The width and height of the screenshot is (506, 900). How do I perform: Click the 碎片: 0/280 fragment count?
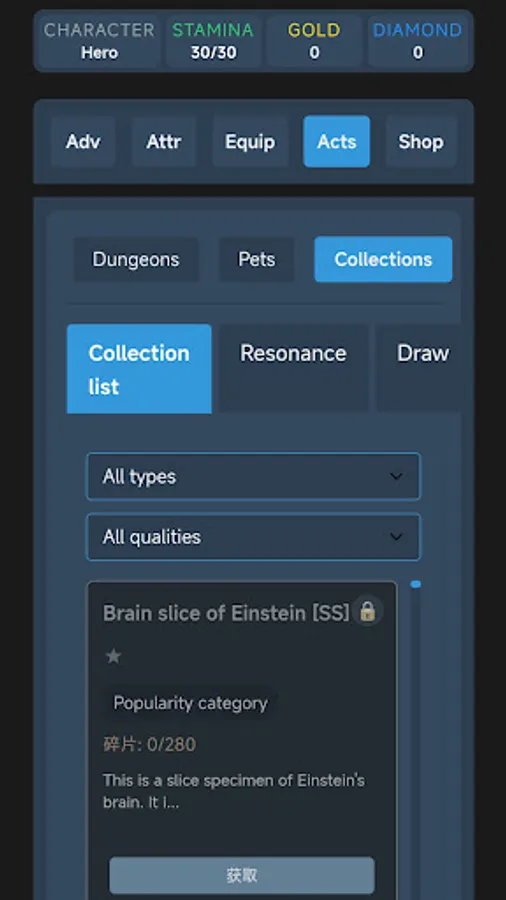pos(149,744)
